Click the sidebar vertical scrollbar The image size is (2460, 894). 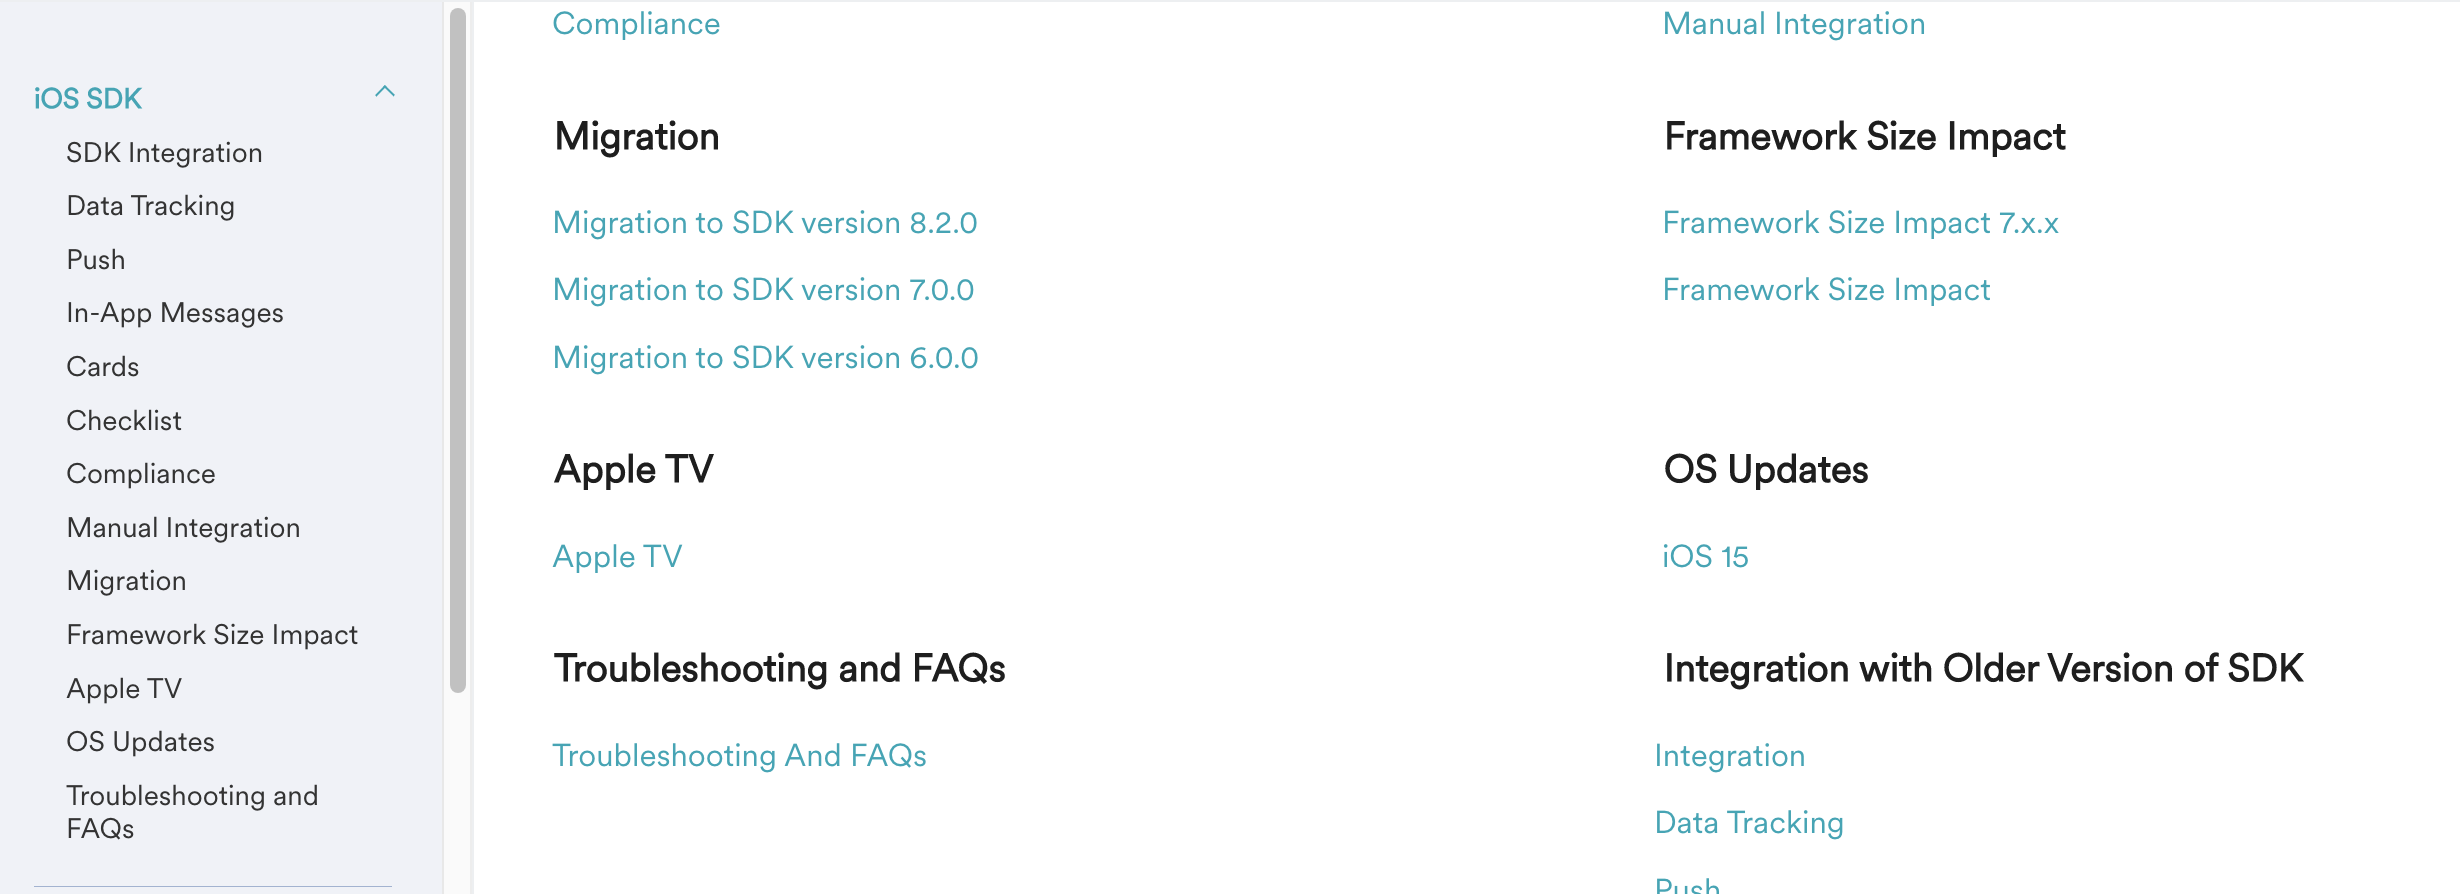pyautogui.click(x=458, y=350)
